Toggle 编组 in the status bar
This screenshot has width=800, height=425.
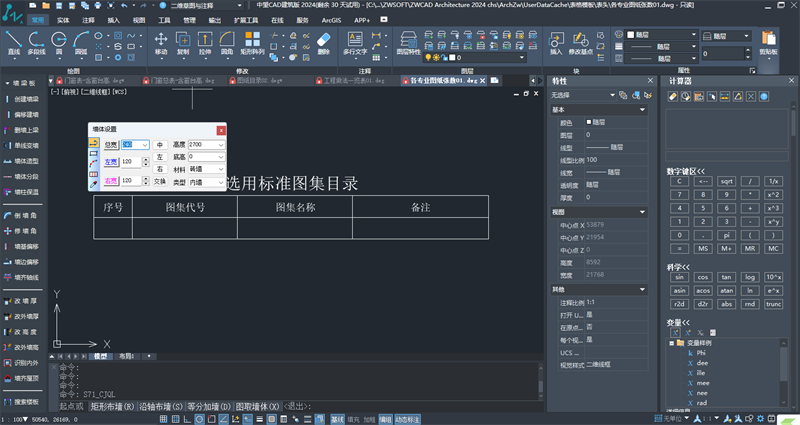coord(385,419)
